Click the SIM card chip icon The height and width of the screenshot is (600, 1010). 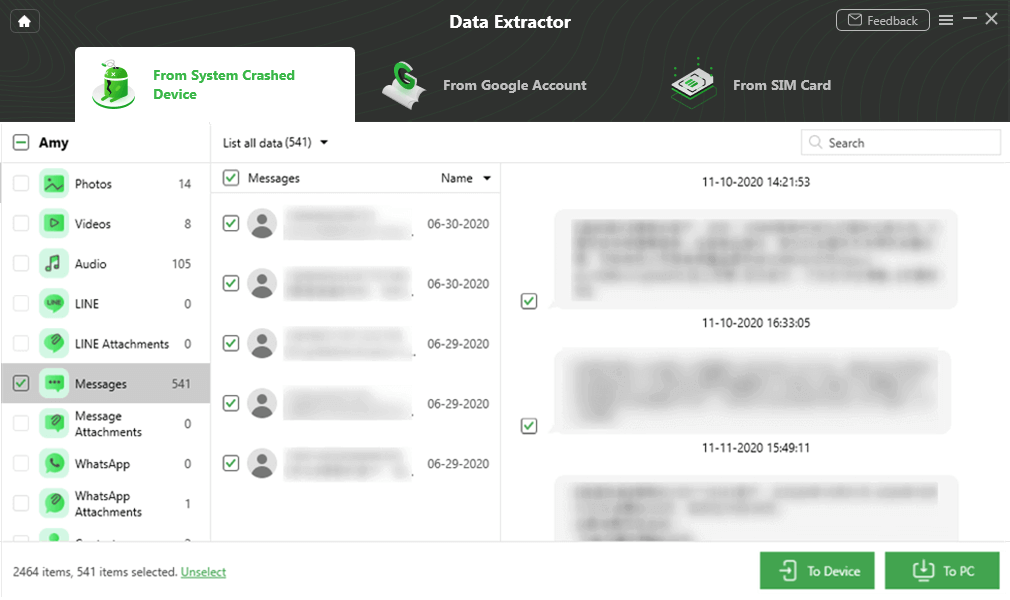pyautogui.click(x=694, y=84)
